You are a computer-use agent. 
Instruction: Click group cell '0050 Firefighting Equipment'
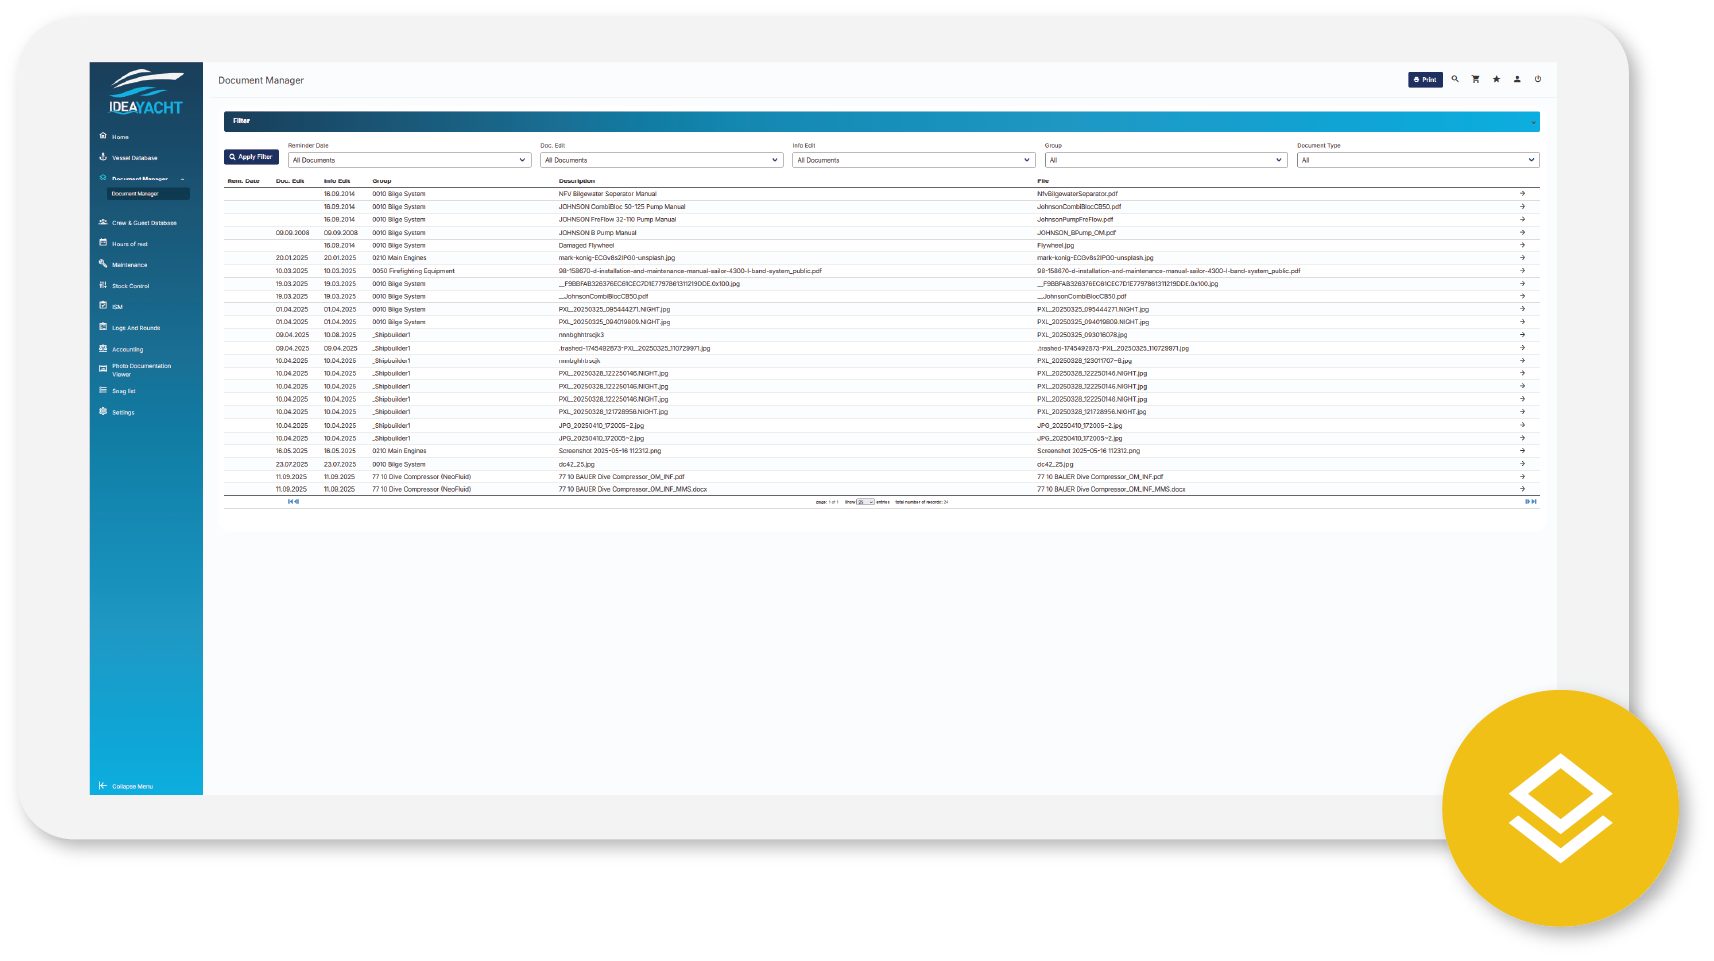[x=413, y=271]
